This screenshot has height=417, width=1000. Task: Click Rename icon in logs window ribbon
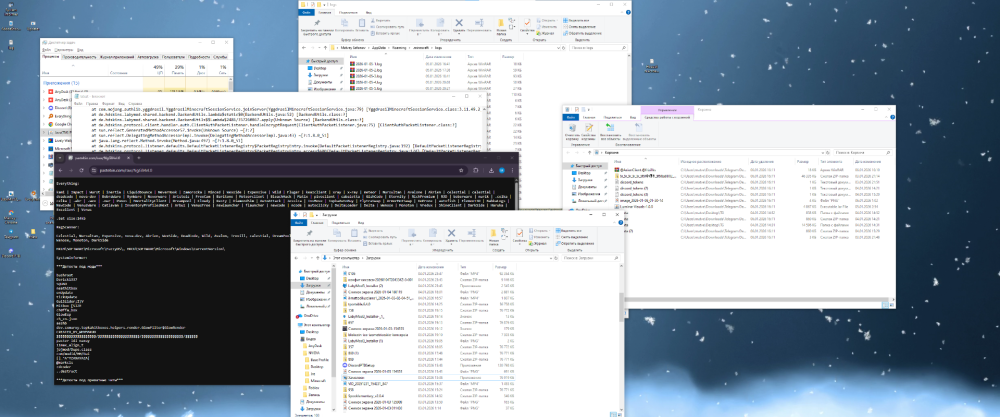click(479, 23)
